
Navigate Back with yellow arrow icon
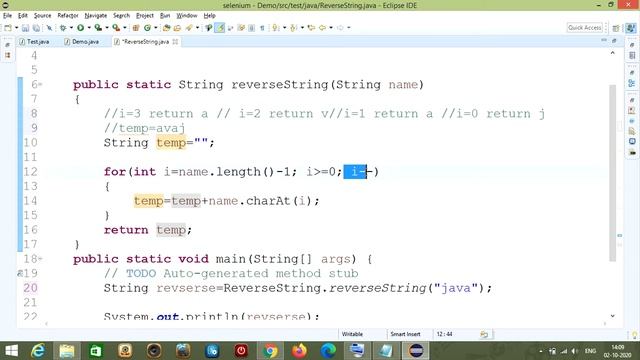pyautogui.click(x=322, y=28)
